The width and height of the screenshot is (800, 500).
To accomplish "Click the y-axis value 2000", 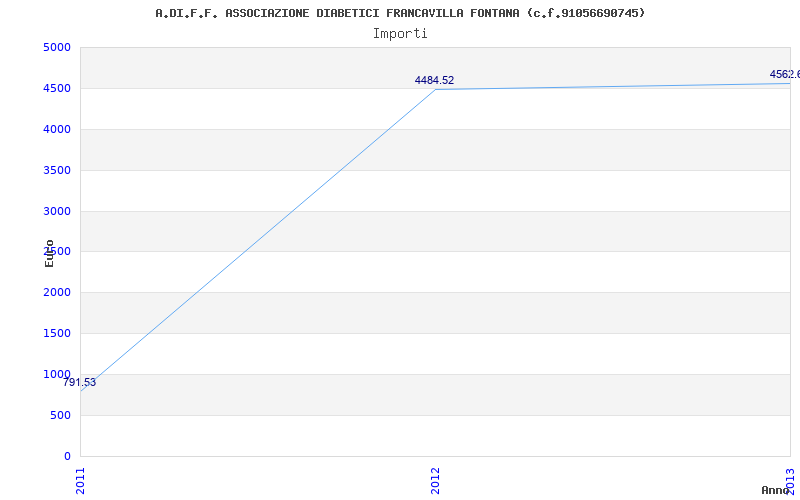I will 57,292.
